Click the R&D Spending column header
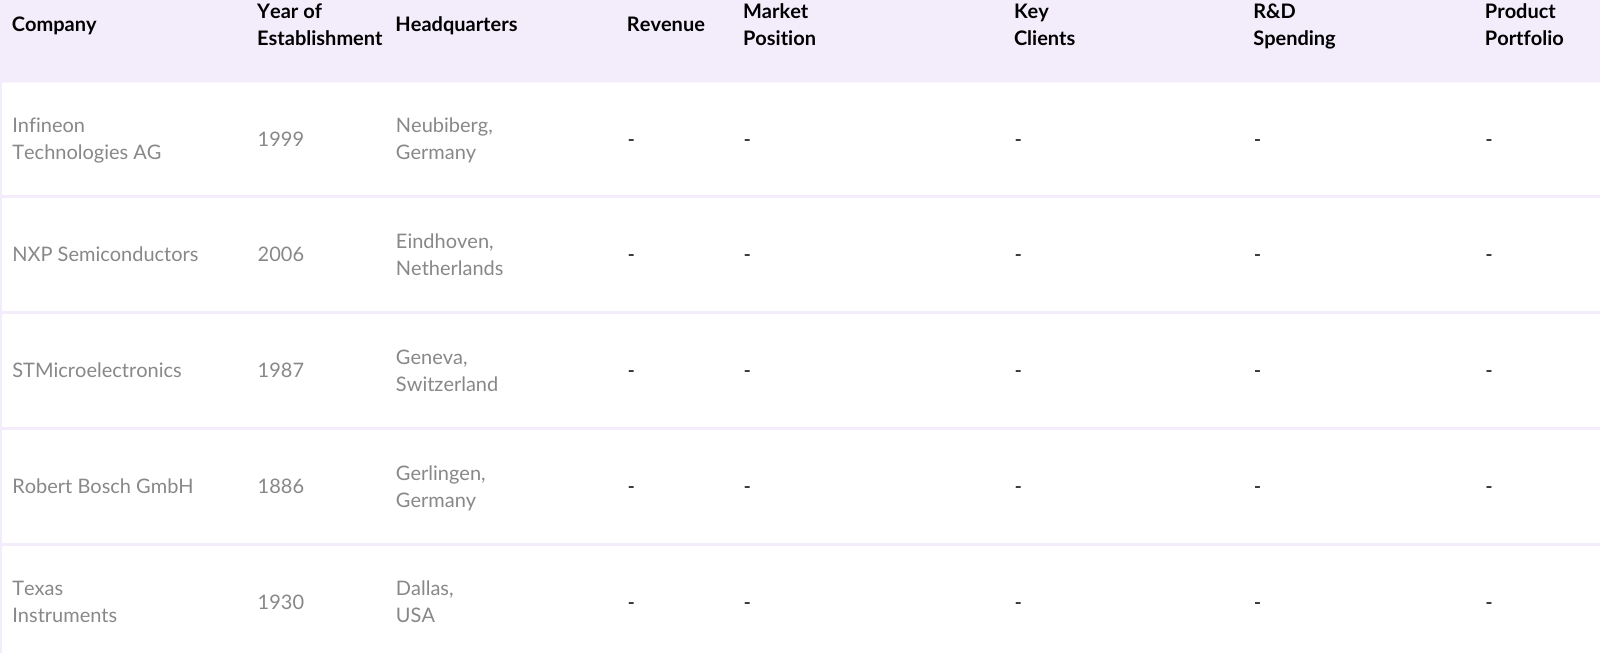The width and height of the screenshot is (1600, 653). coord(1293,25)
